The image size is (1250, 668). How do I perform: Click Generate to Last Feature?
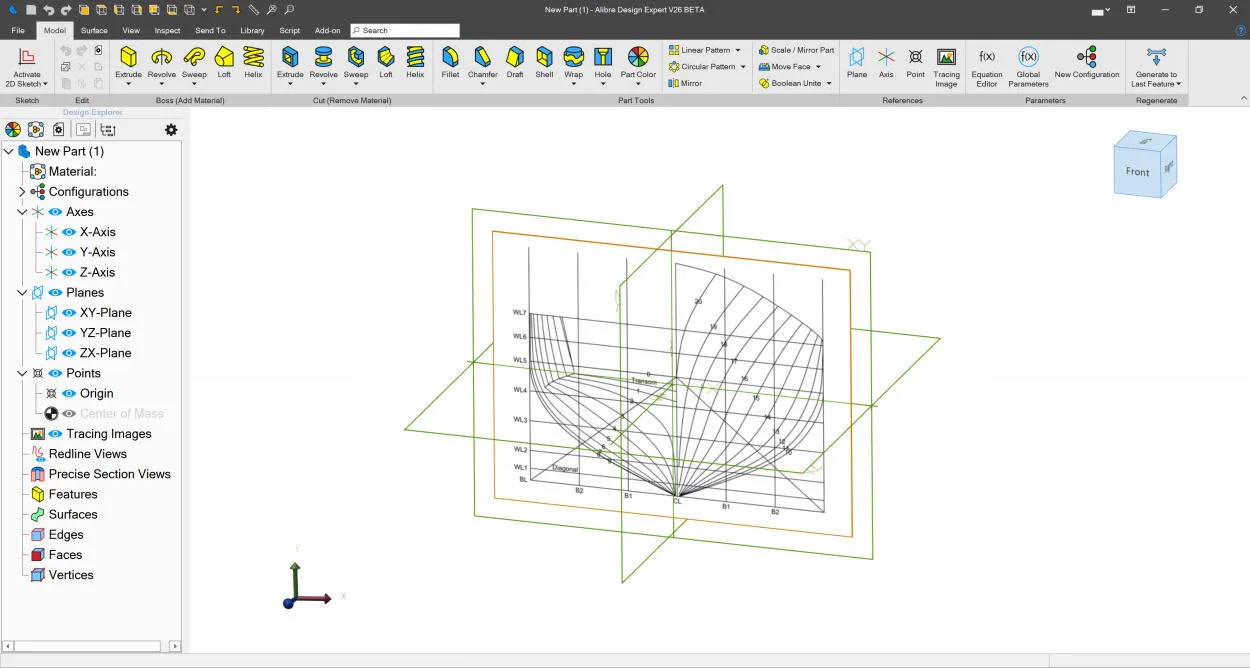[1156, 66]
